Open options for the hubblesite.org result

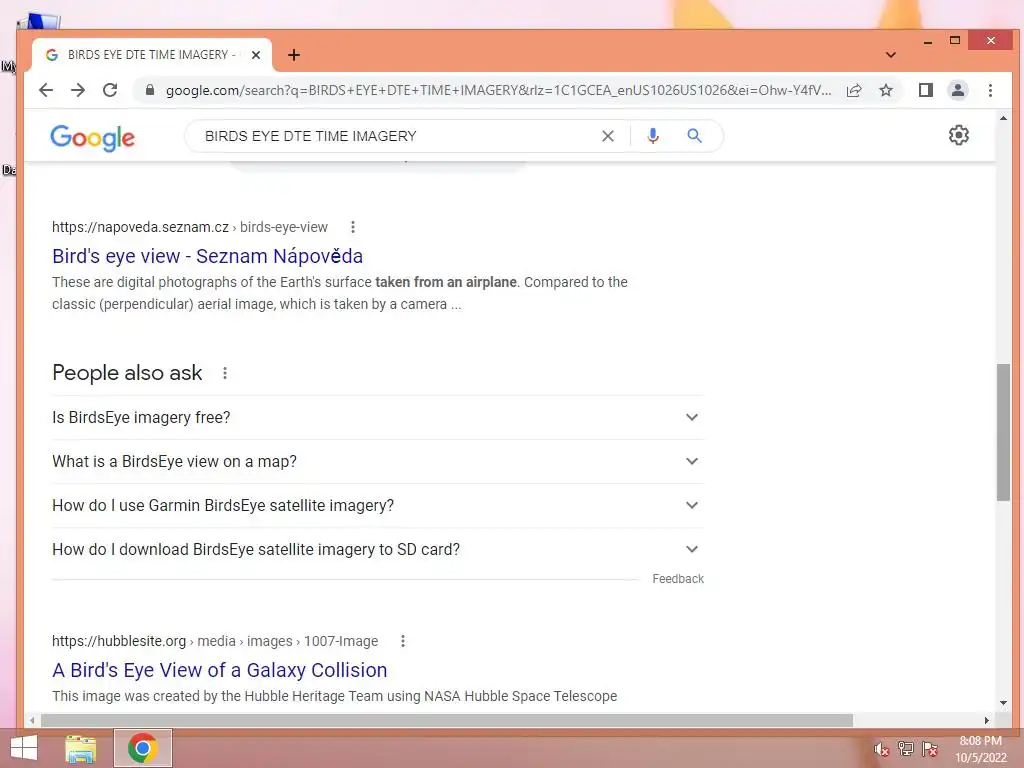(x=402, y=641)
